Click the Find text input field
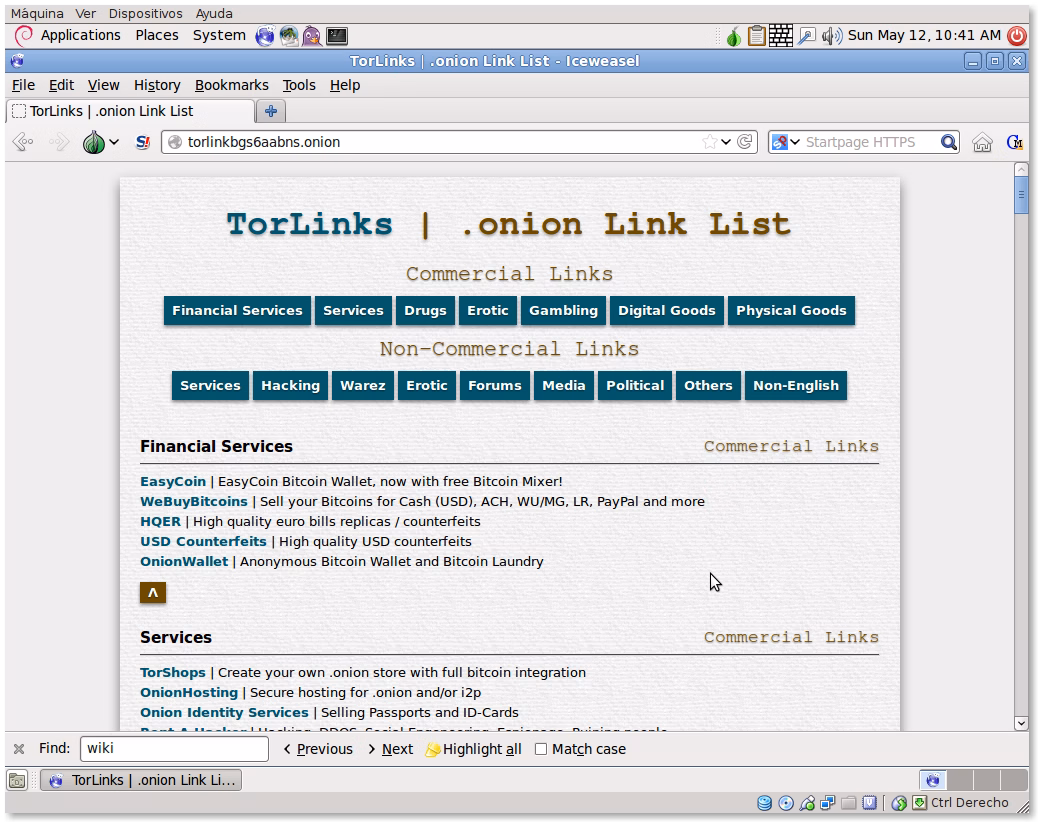 click(174, 749)
